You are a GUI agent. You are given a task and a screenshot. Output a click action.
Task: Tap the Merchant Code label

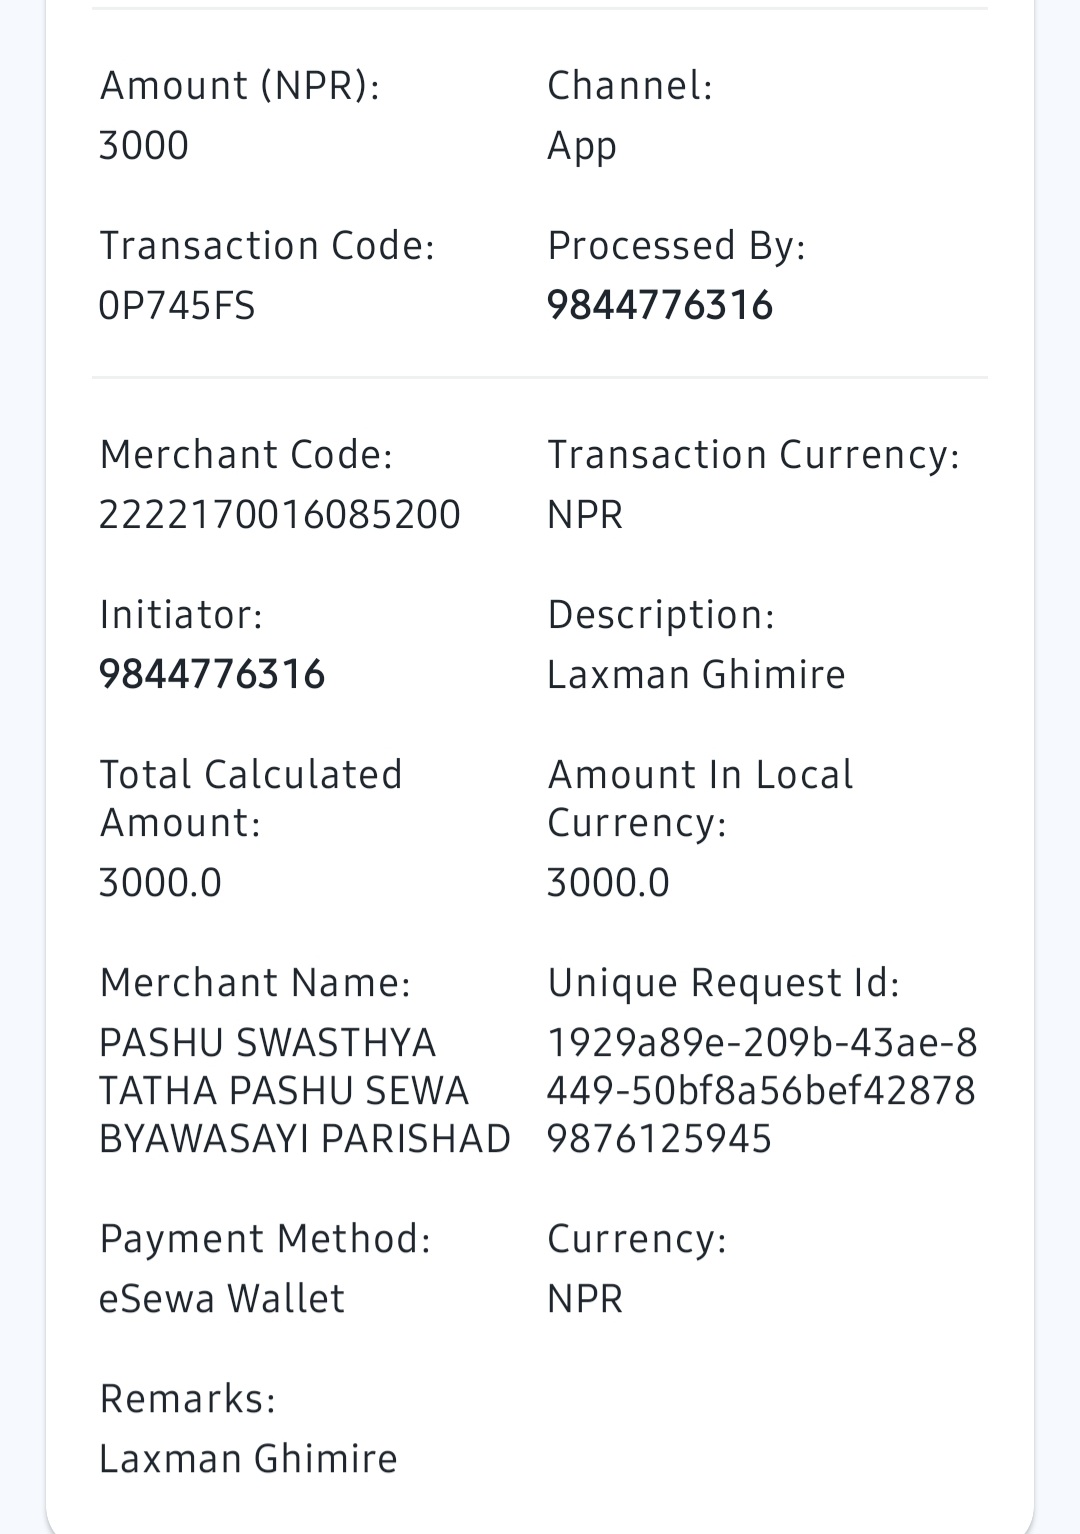246,454
